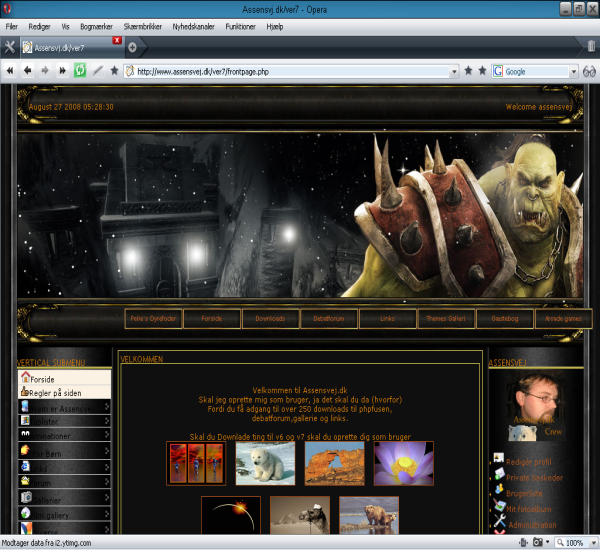Open the Vis menu
The height and width of the screenshot is (550, 600).
[x=65, y=27]
